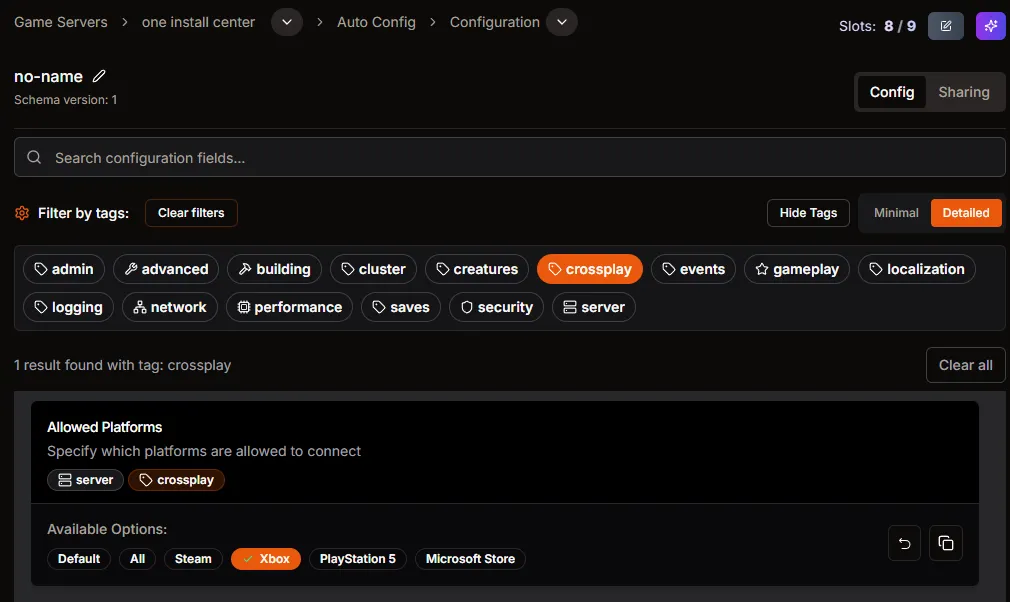Image resolution: width=1010 pixels, height=602 pixels.
Task: Enable the Steam platform option
Action: click(x=193, y=559)
